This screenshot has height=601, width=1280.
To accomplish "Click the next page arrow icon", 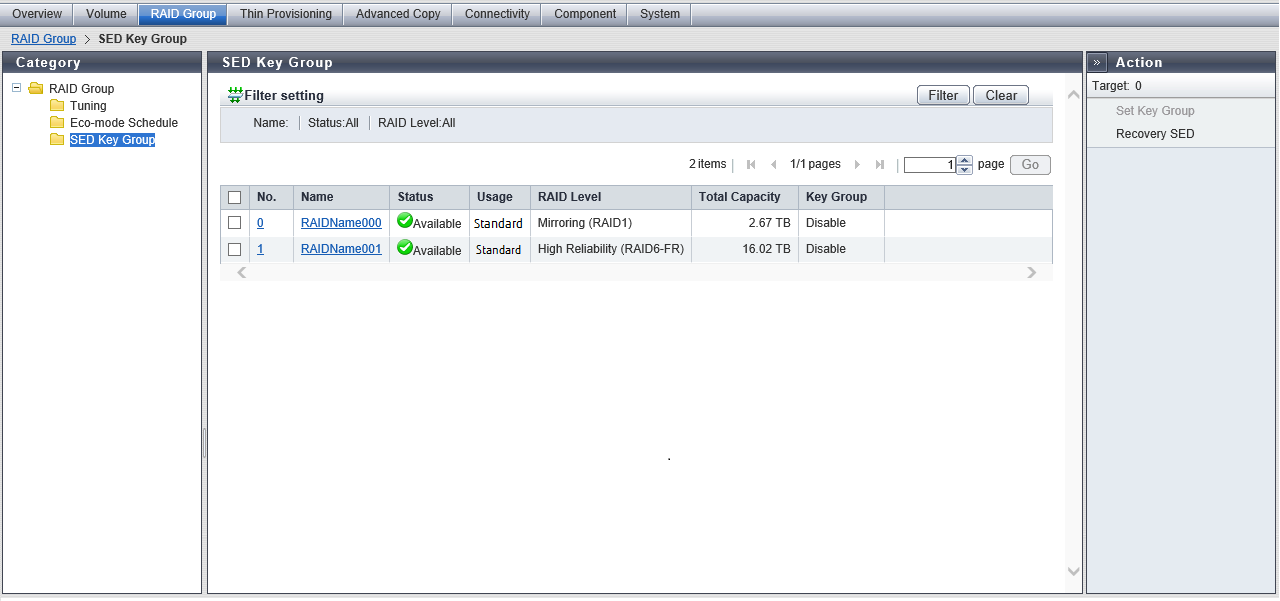I will click(857, 165).
